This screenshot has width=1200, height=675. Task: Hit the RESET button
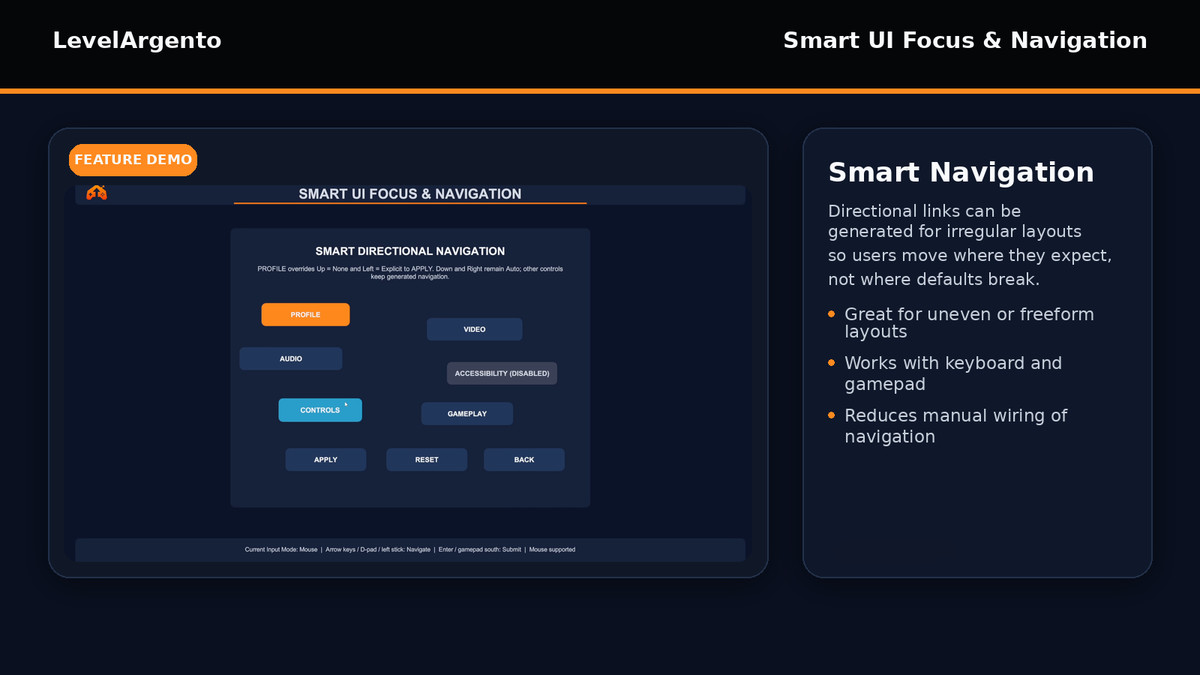(427, 460)
